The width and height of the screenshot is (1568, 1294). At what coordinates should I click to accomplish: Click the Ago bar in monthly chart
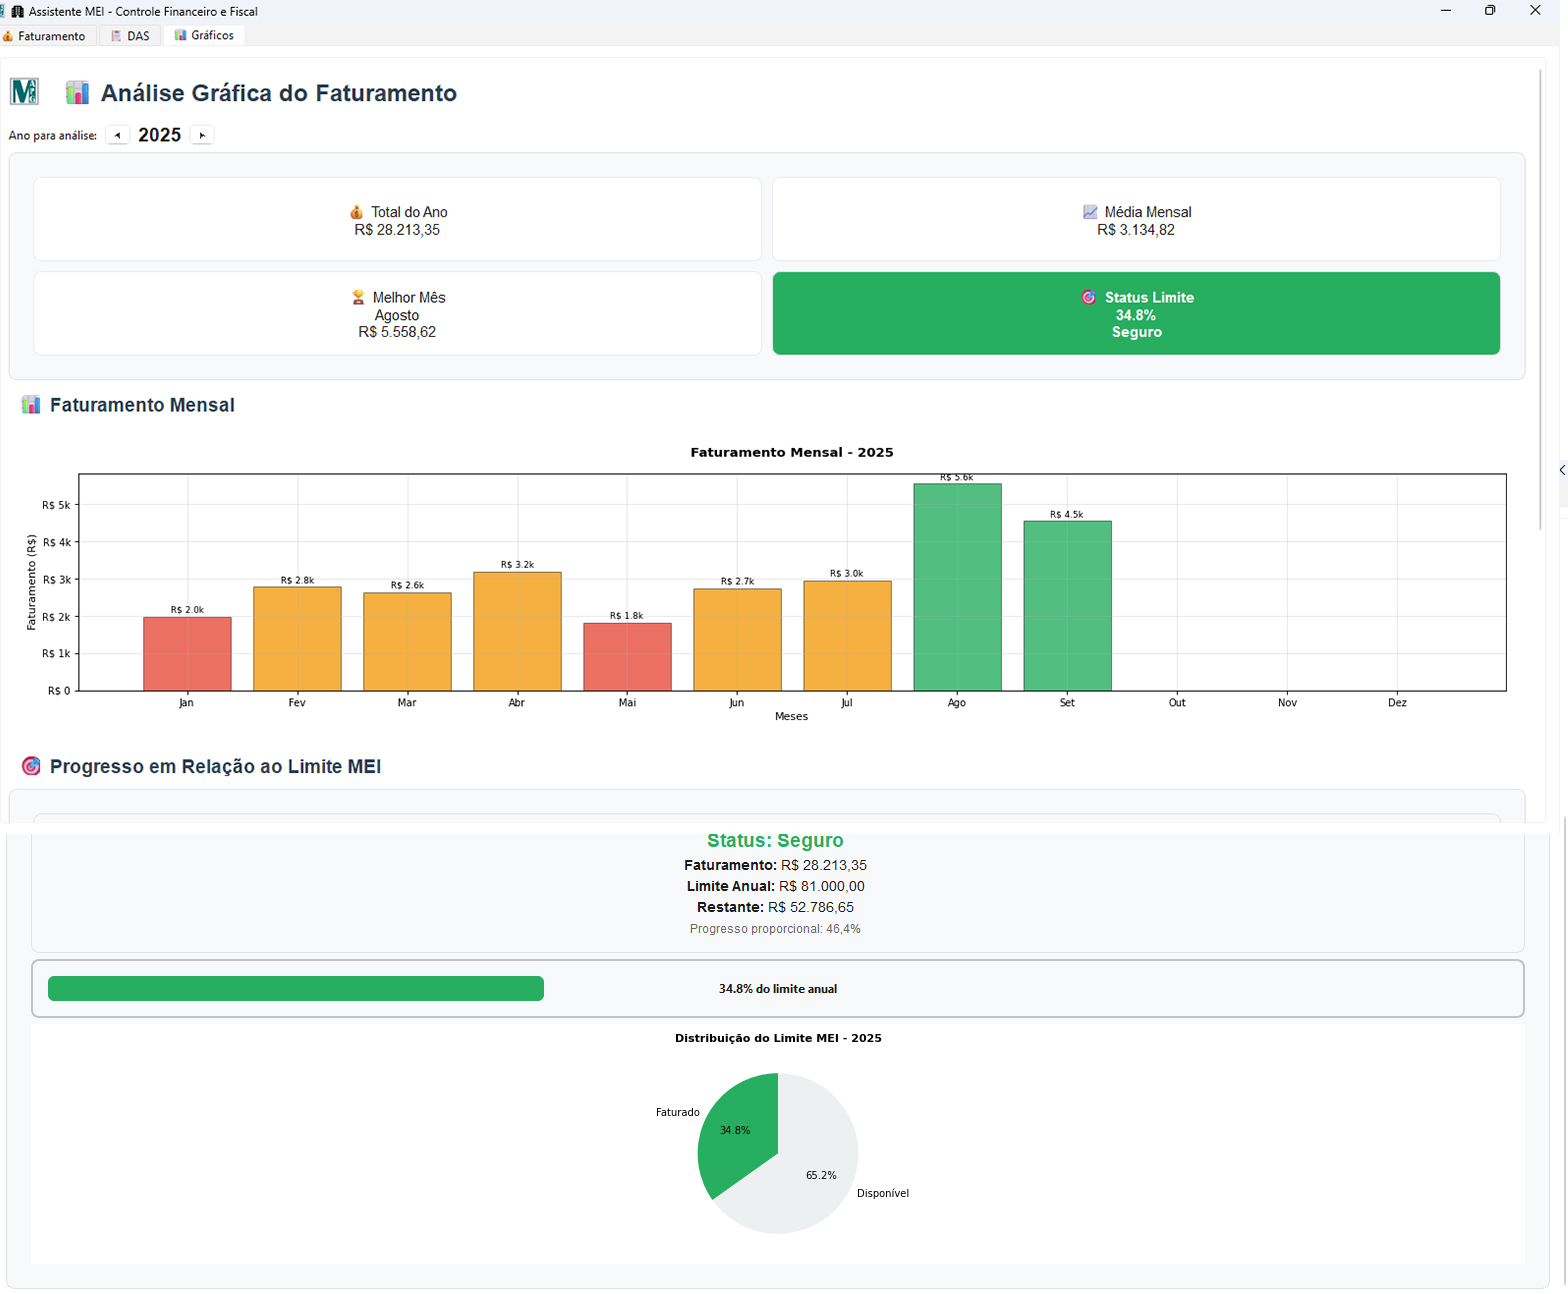(957, 588)
